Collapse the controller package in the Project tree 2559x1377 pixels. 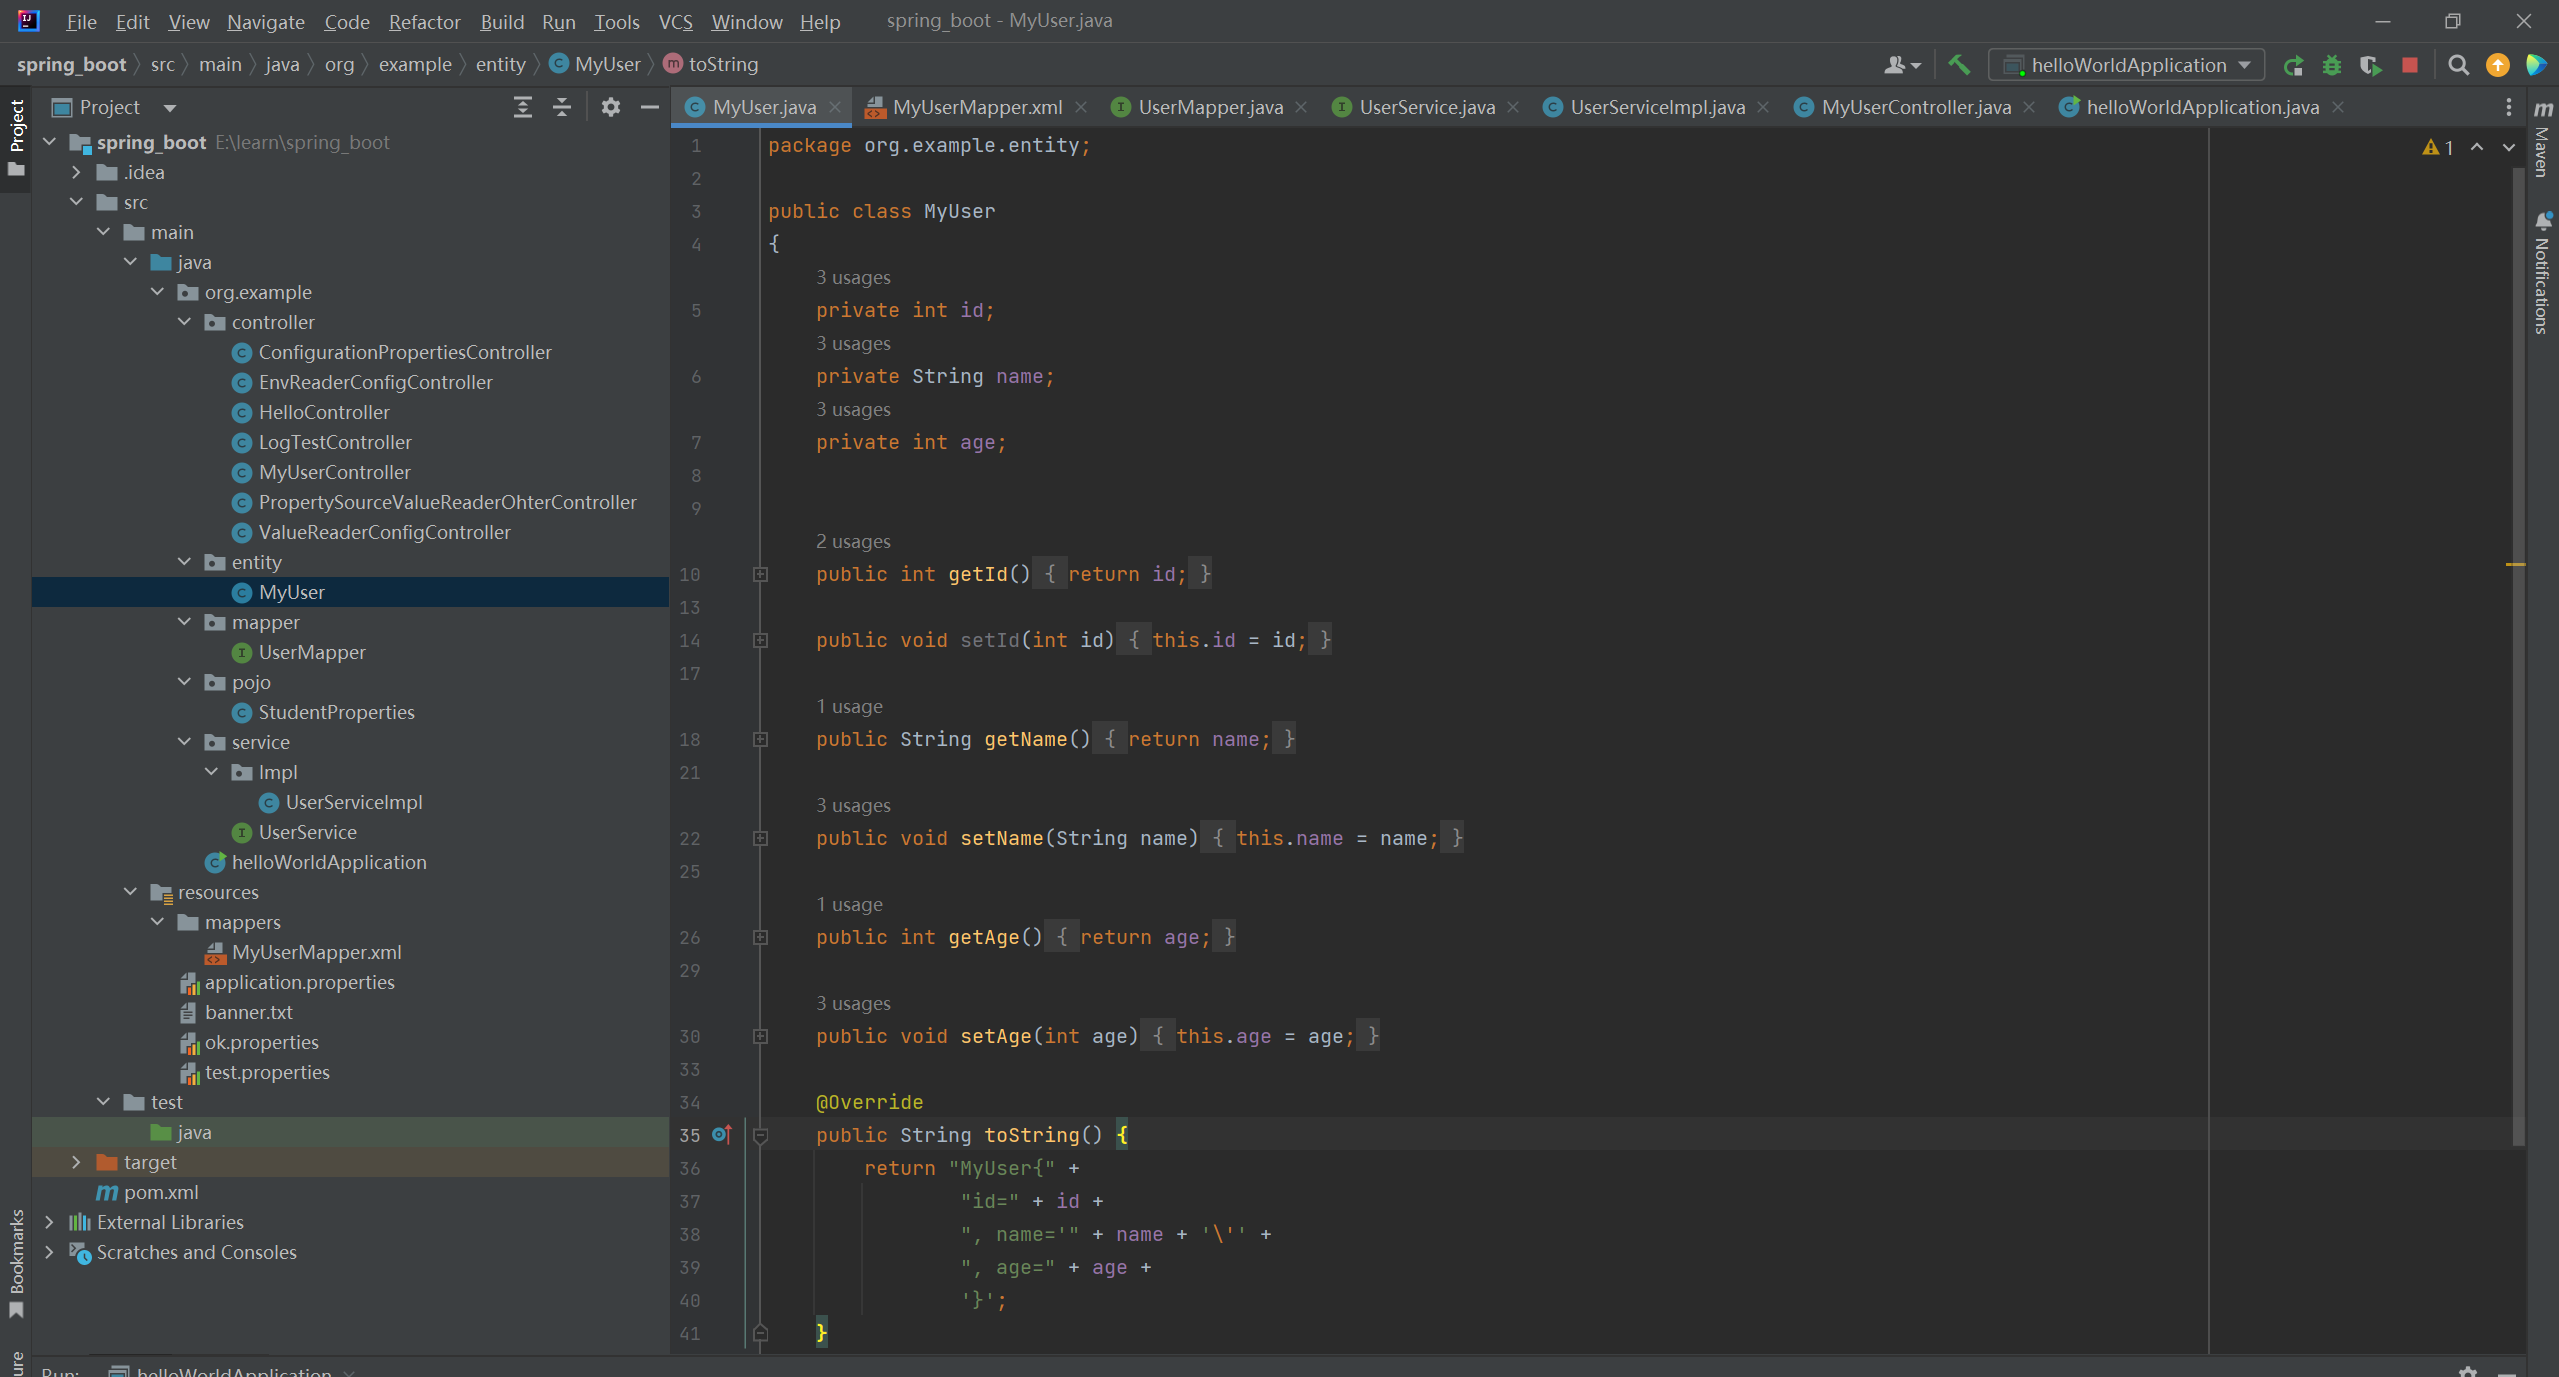tap(184, 322)
